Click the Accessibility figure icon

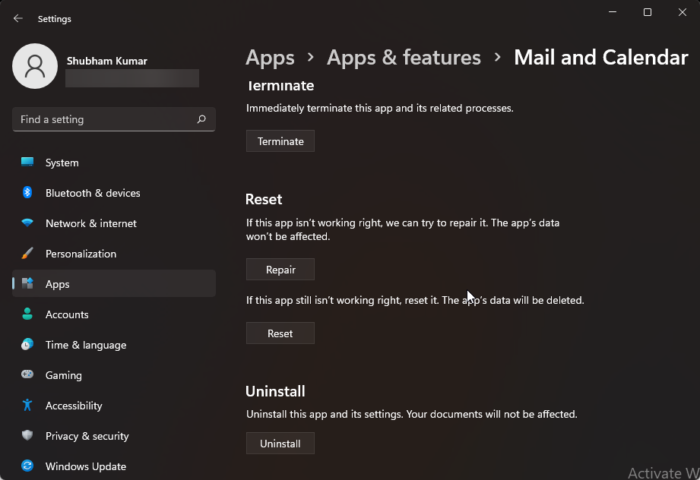(27, 405)
